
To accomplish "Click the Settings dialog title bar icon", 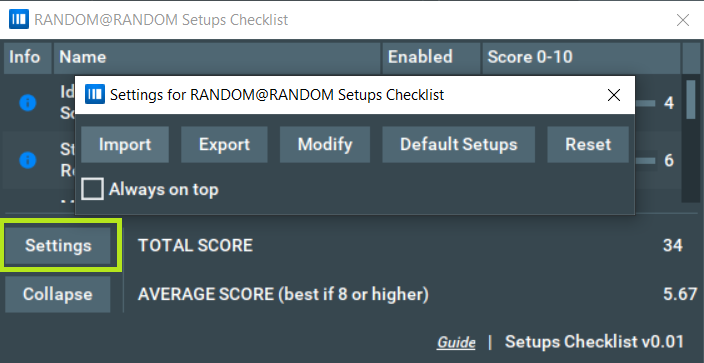I will tap(95, 94).
